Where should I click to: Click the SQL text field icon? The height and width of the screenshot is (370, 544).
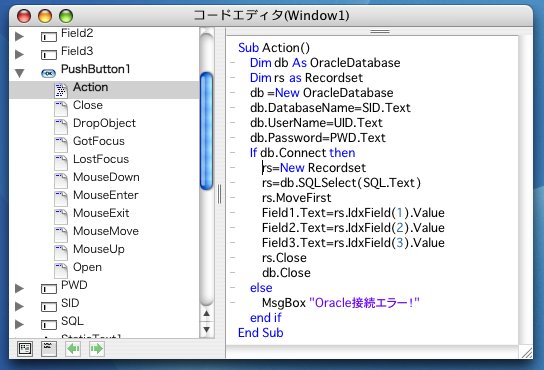(49, 325)
